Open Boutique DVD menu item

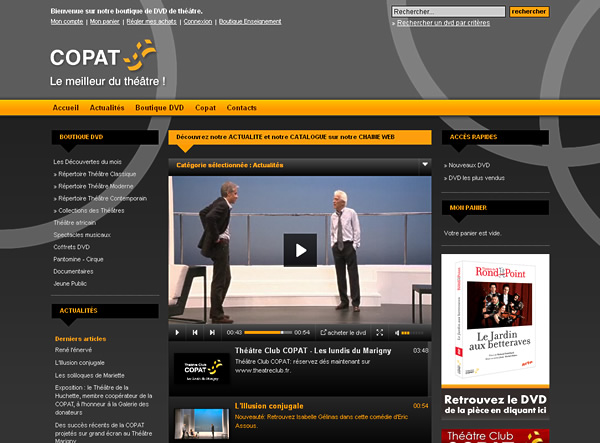[x=160, y=108]
